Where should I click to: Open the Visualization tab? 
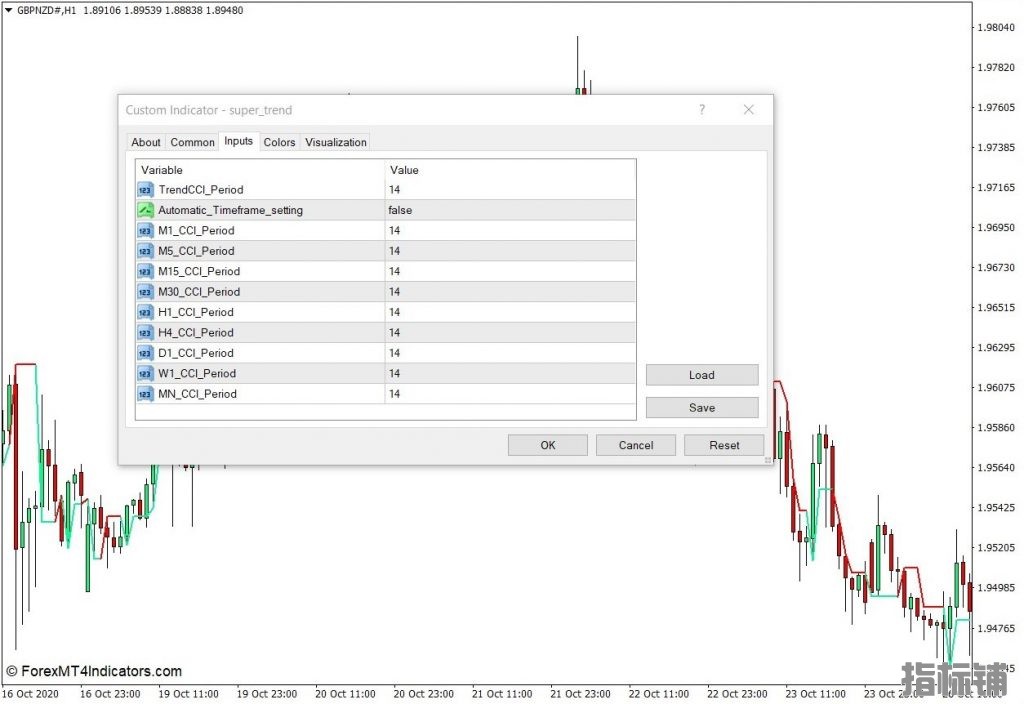coord(336,142)
